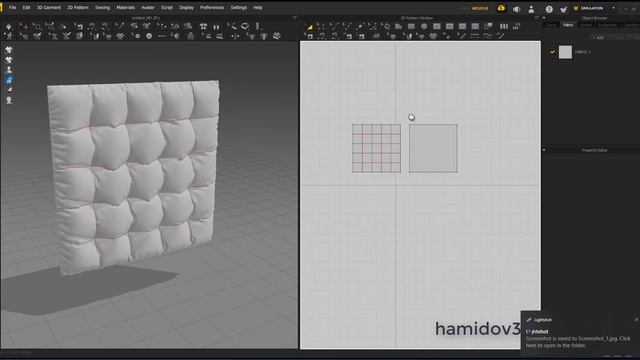
Task: Select the yellow Edit Pattern tool
Action: [x=309, y=27]
